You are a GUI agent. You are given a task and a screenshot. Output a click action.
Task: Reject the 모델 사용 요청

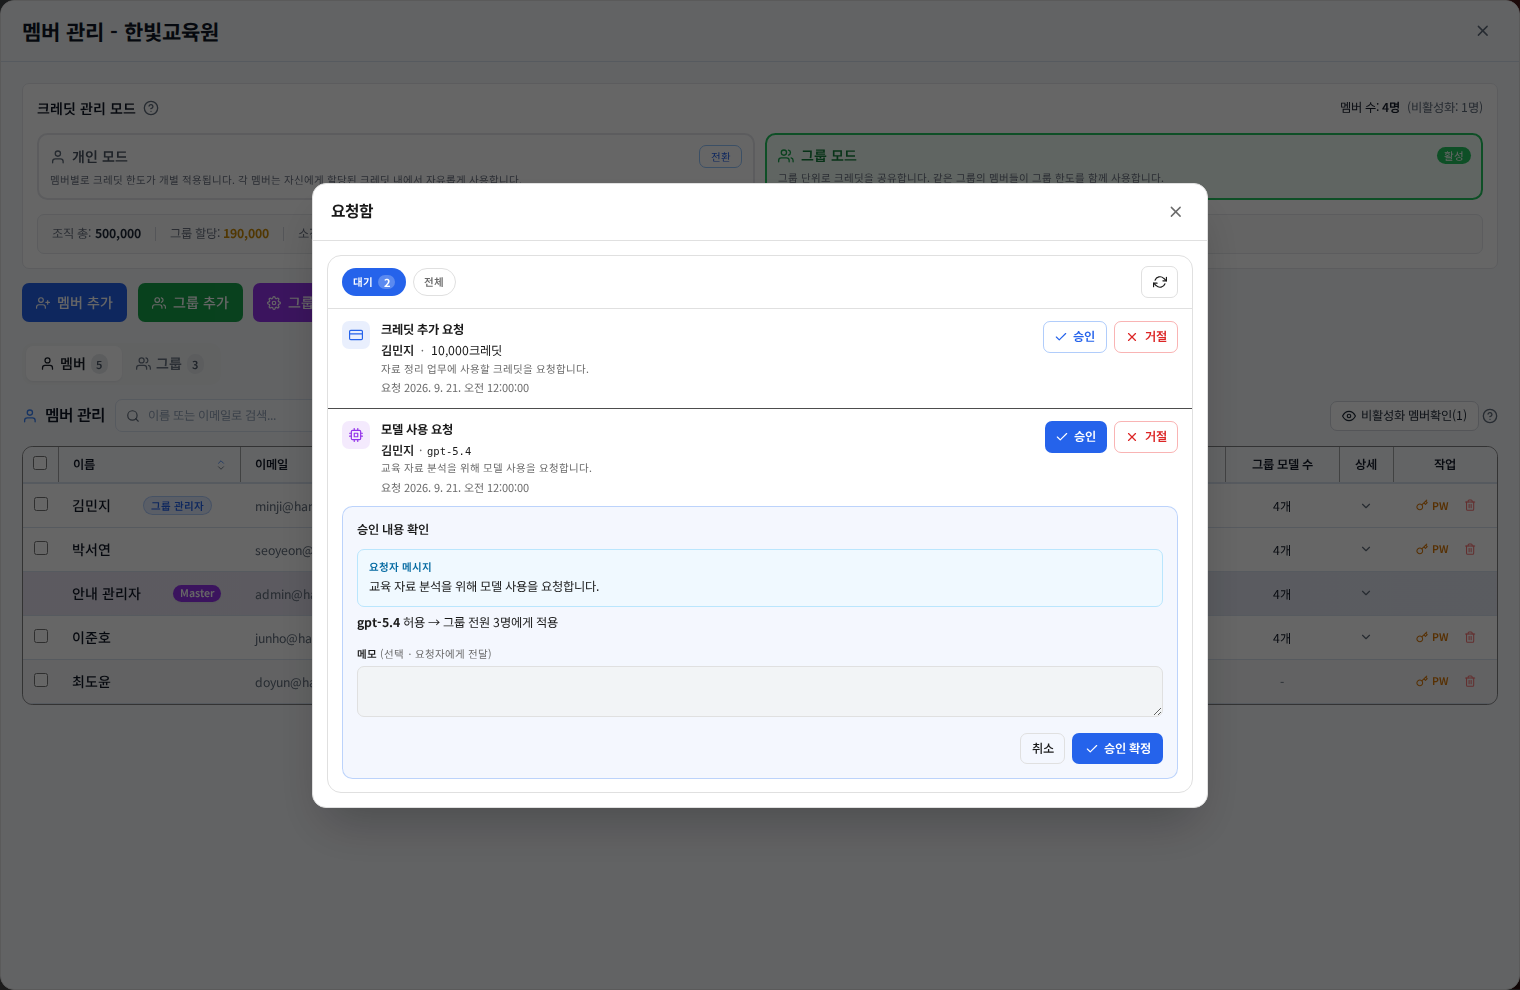click(x=1146, y=437)
